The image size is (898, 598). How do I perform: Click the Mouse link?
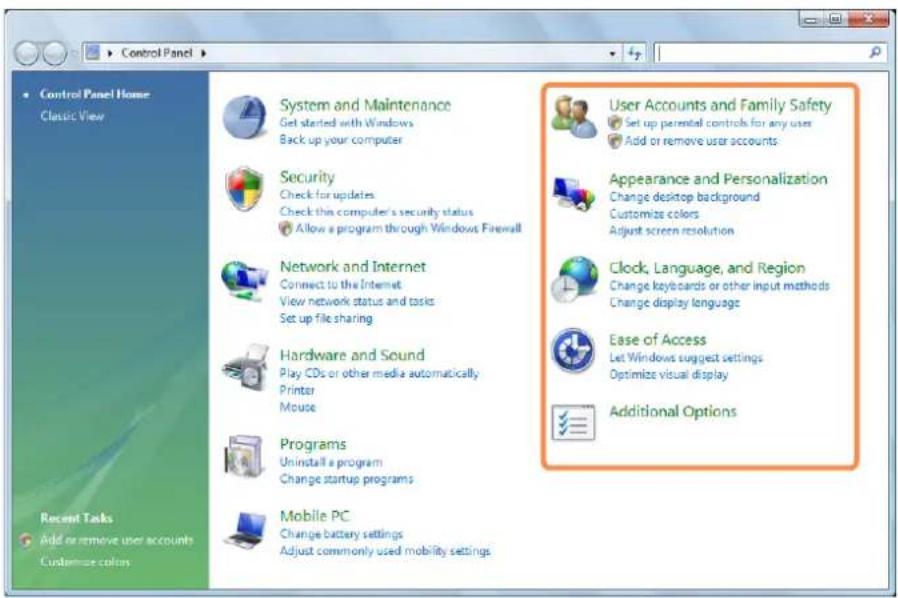(297, 407)
